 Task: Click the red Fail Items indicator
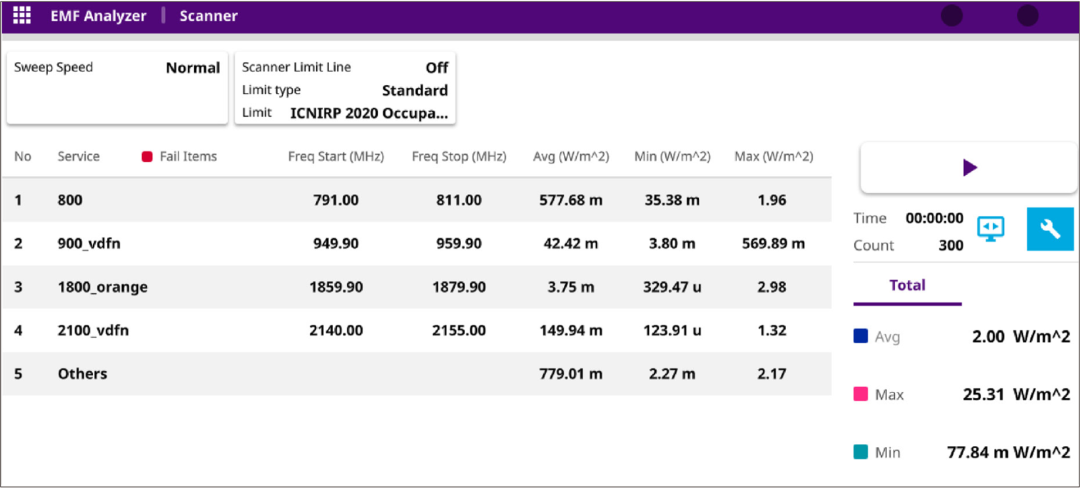(x=147, y=157)
